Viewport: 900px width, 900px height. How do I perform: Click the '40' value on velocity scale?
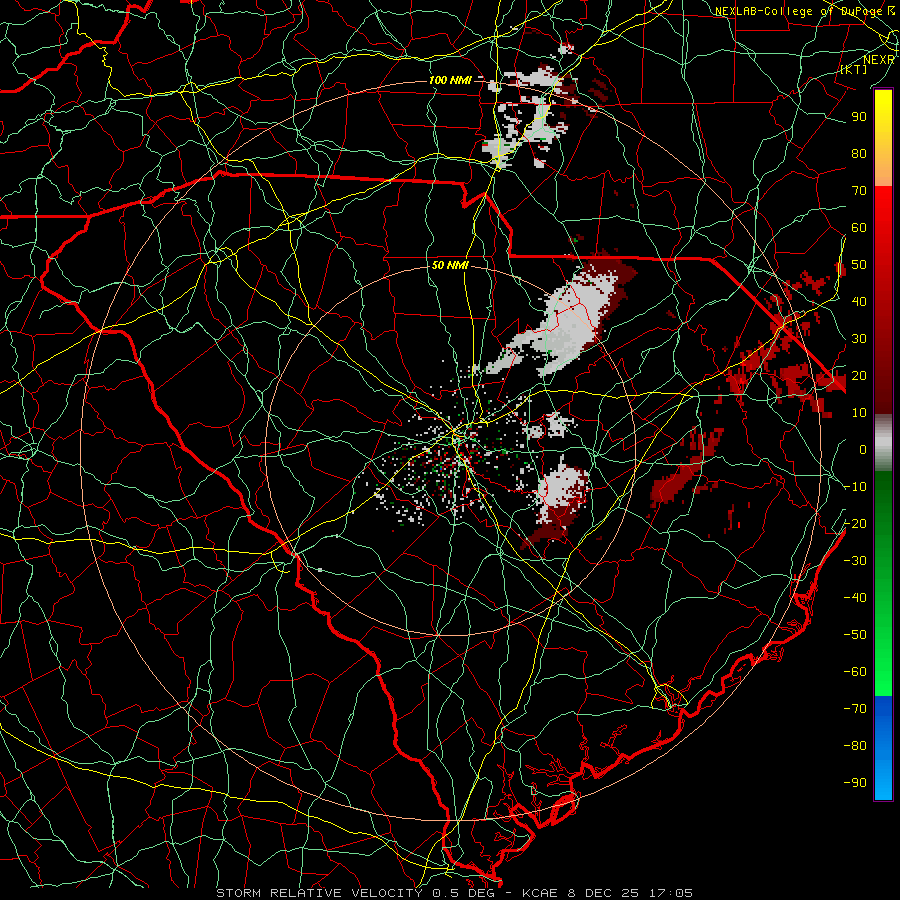859,302
